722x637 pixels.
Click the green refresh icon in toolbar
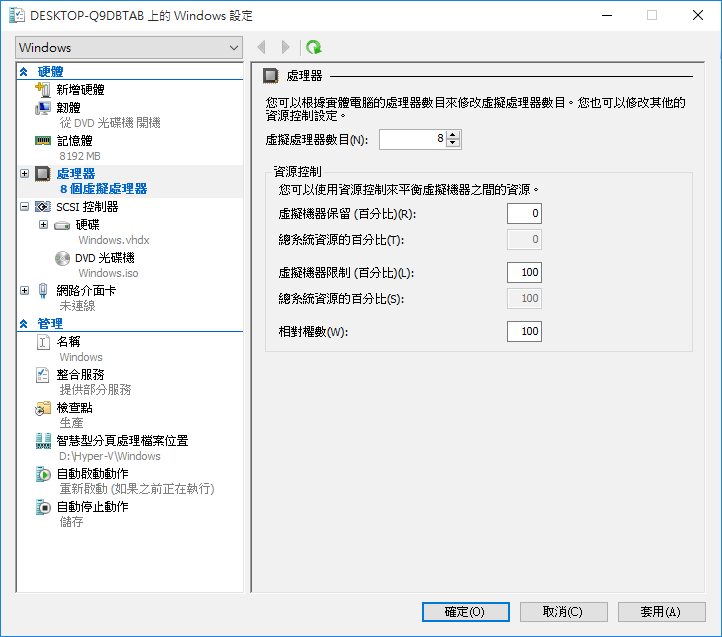[x=314, y=47]
